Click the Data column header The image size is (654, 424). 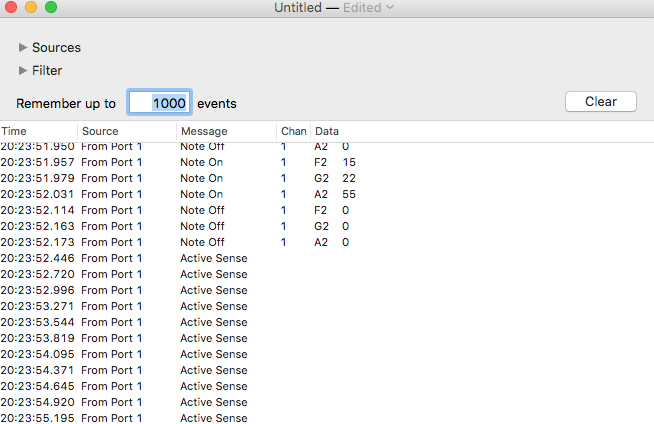[x=482, y=131]
